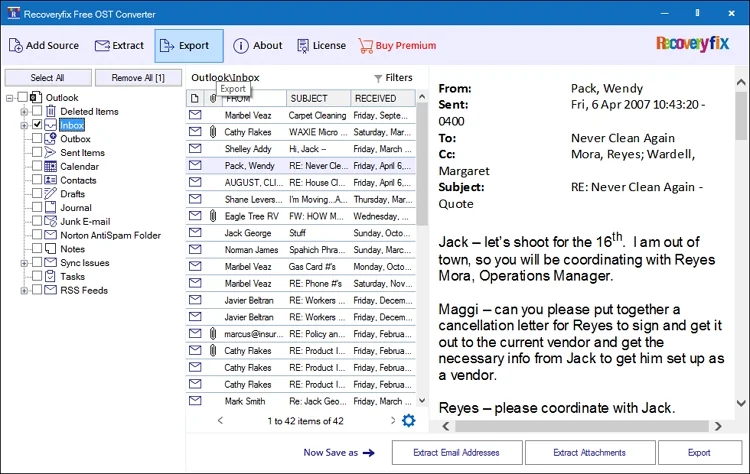
Task: Sort by the SUBJECT column header
Action: tap(319, 99)
